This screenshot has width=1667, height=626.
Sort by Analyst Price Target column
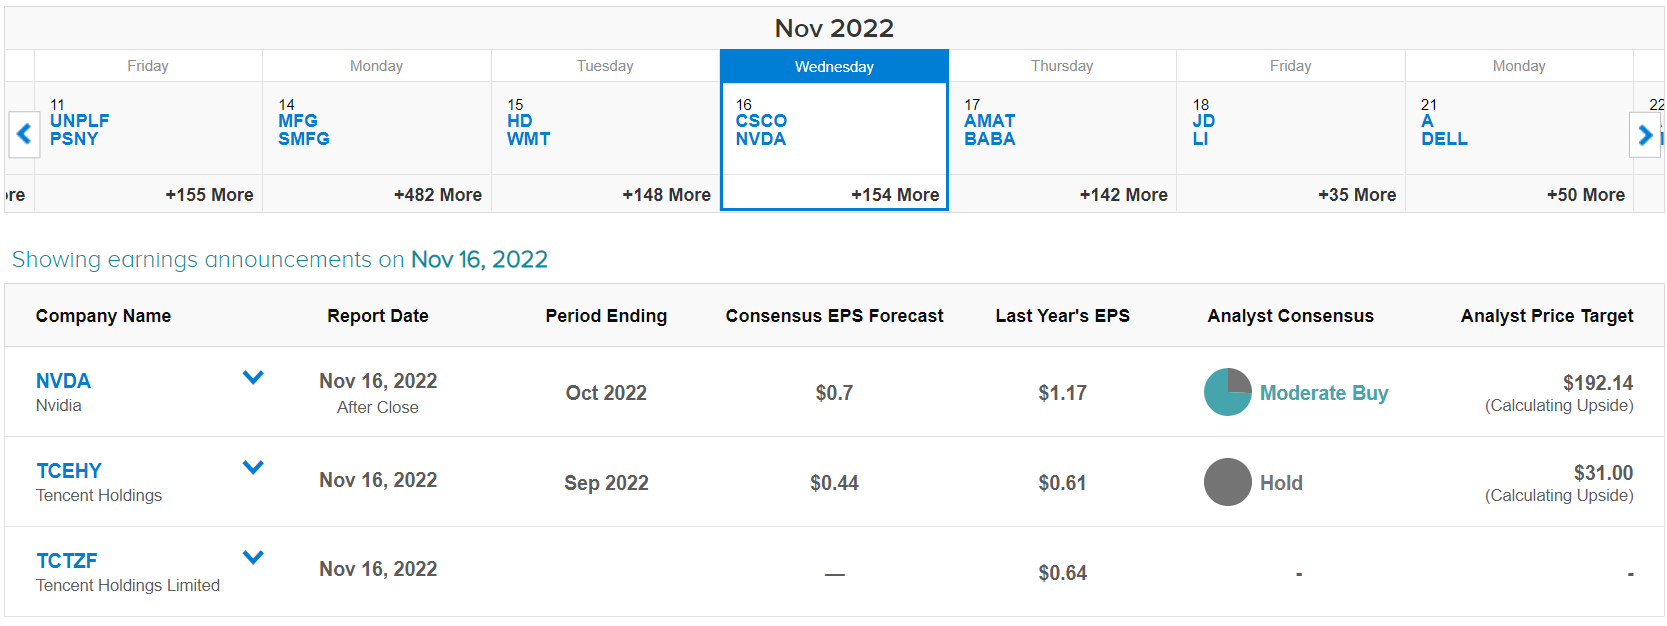1547,316
